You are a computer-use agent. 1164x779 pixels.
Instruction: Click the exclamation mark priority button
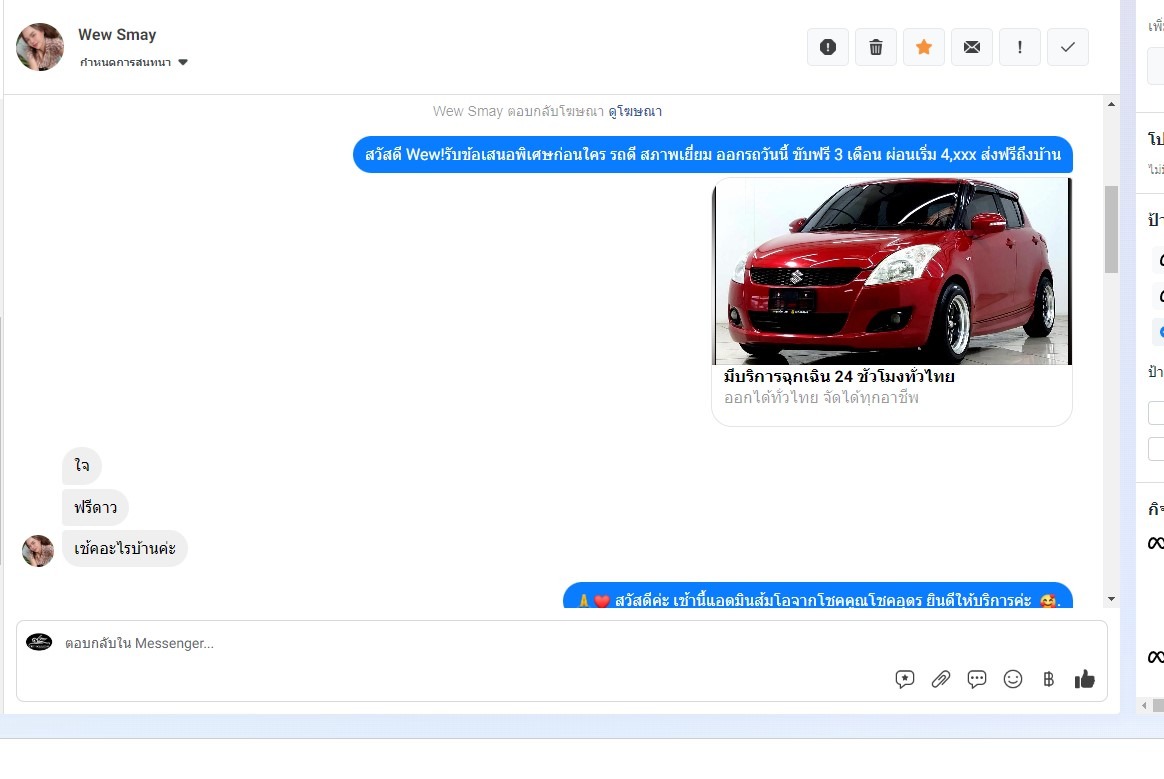click(x=1019, y=47)
